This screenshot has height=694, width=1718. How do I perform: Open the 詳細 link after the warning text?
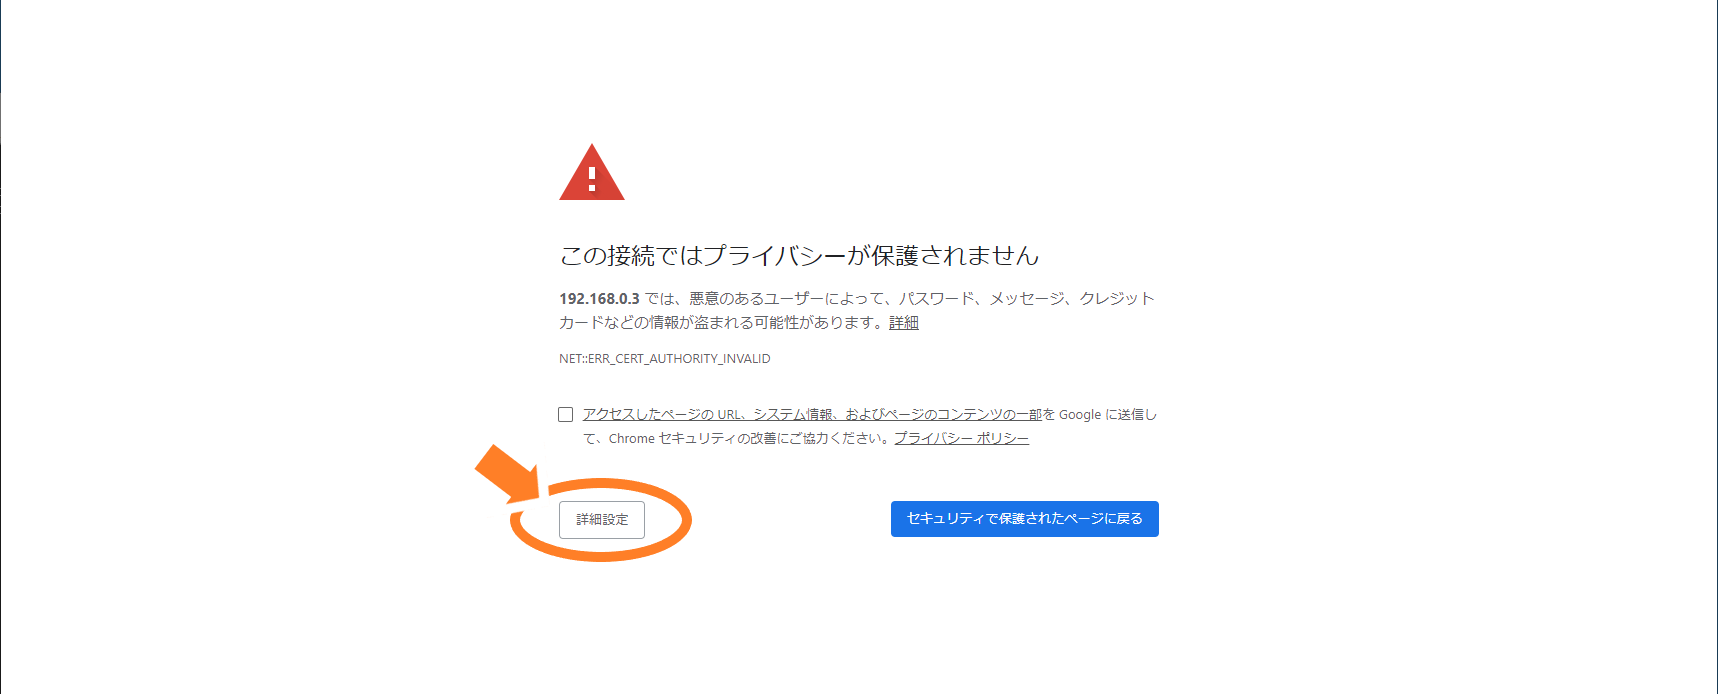pyautogui.click(x=904, y=323)
